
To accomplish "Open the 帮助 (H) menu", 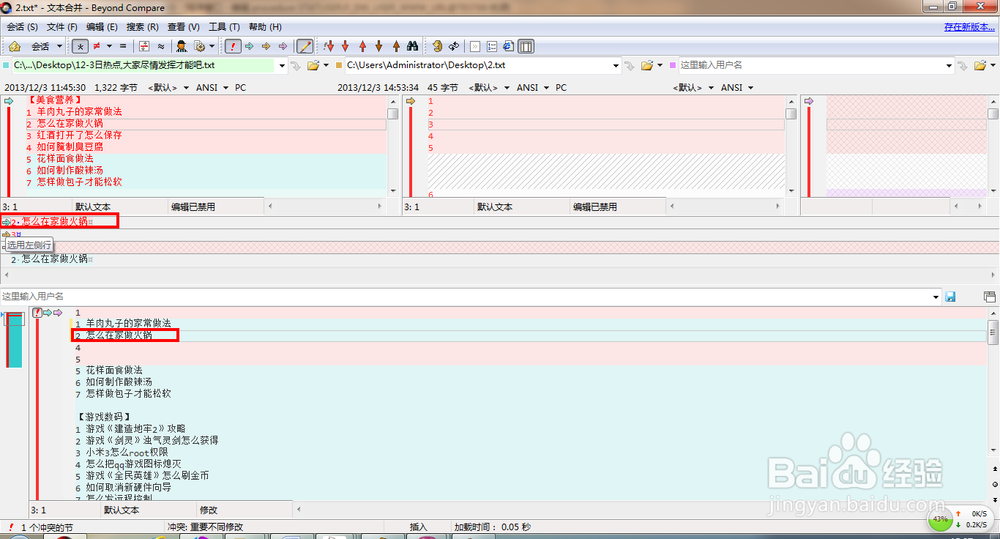I will (x=265, y=27).
